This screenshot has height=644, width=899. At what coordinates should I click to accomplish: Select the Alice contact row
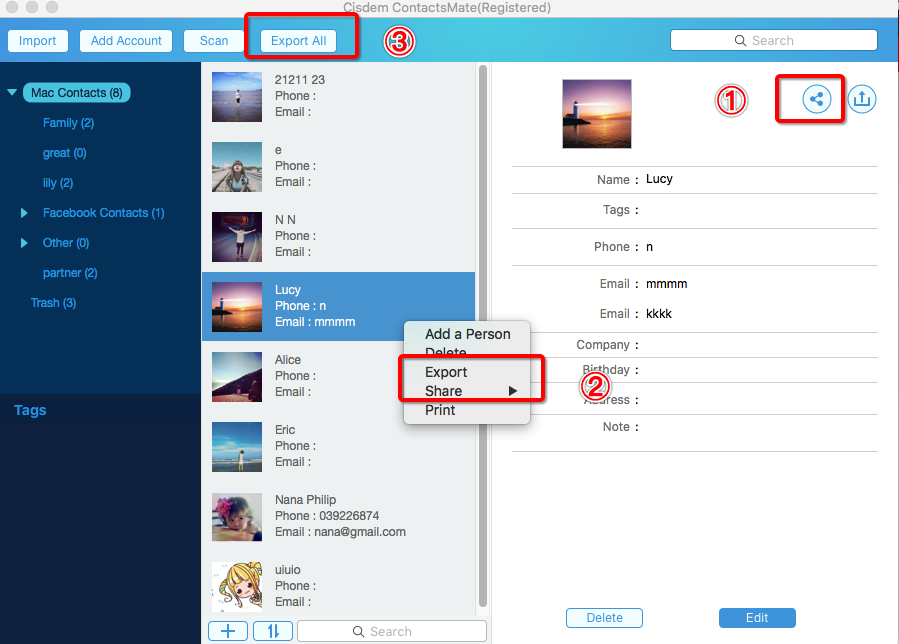(x=338, y=376)
